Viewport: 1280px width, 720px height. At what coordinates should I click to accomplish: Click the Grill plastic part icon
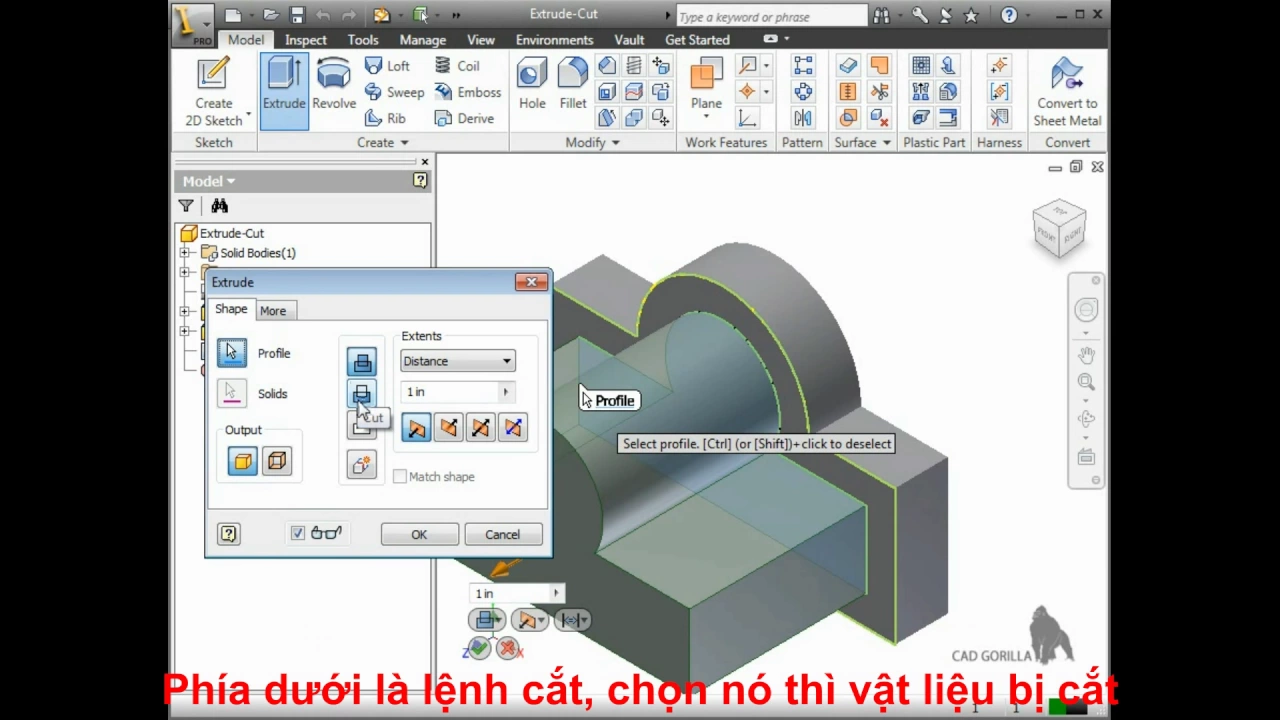coord(921,66)
